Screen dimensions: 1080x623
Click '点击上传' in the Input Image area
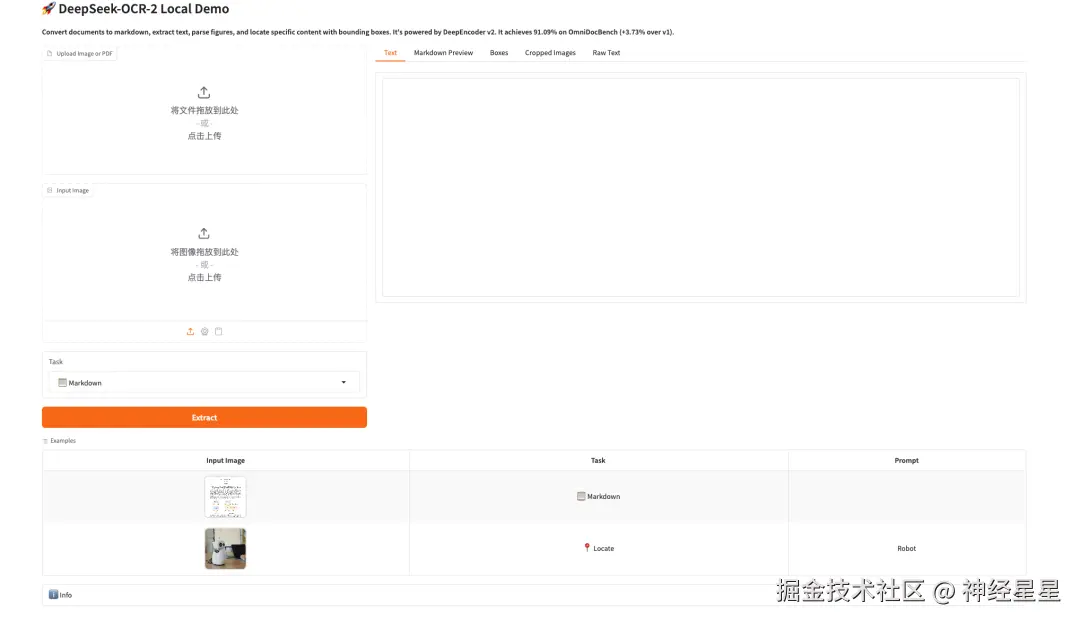click(x=205, y=277)
